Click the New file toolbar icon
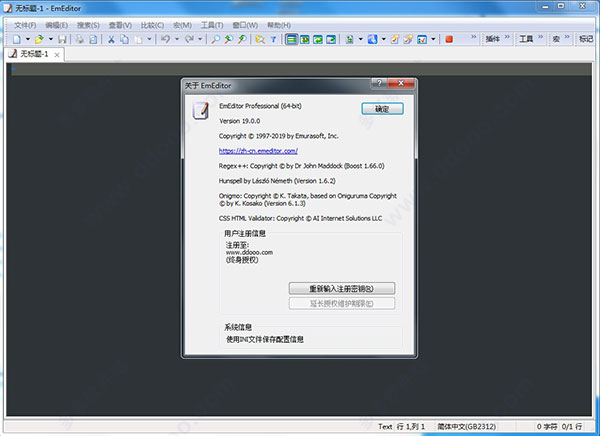Viewport: 600px width, 436px height. coord(17,39)
